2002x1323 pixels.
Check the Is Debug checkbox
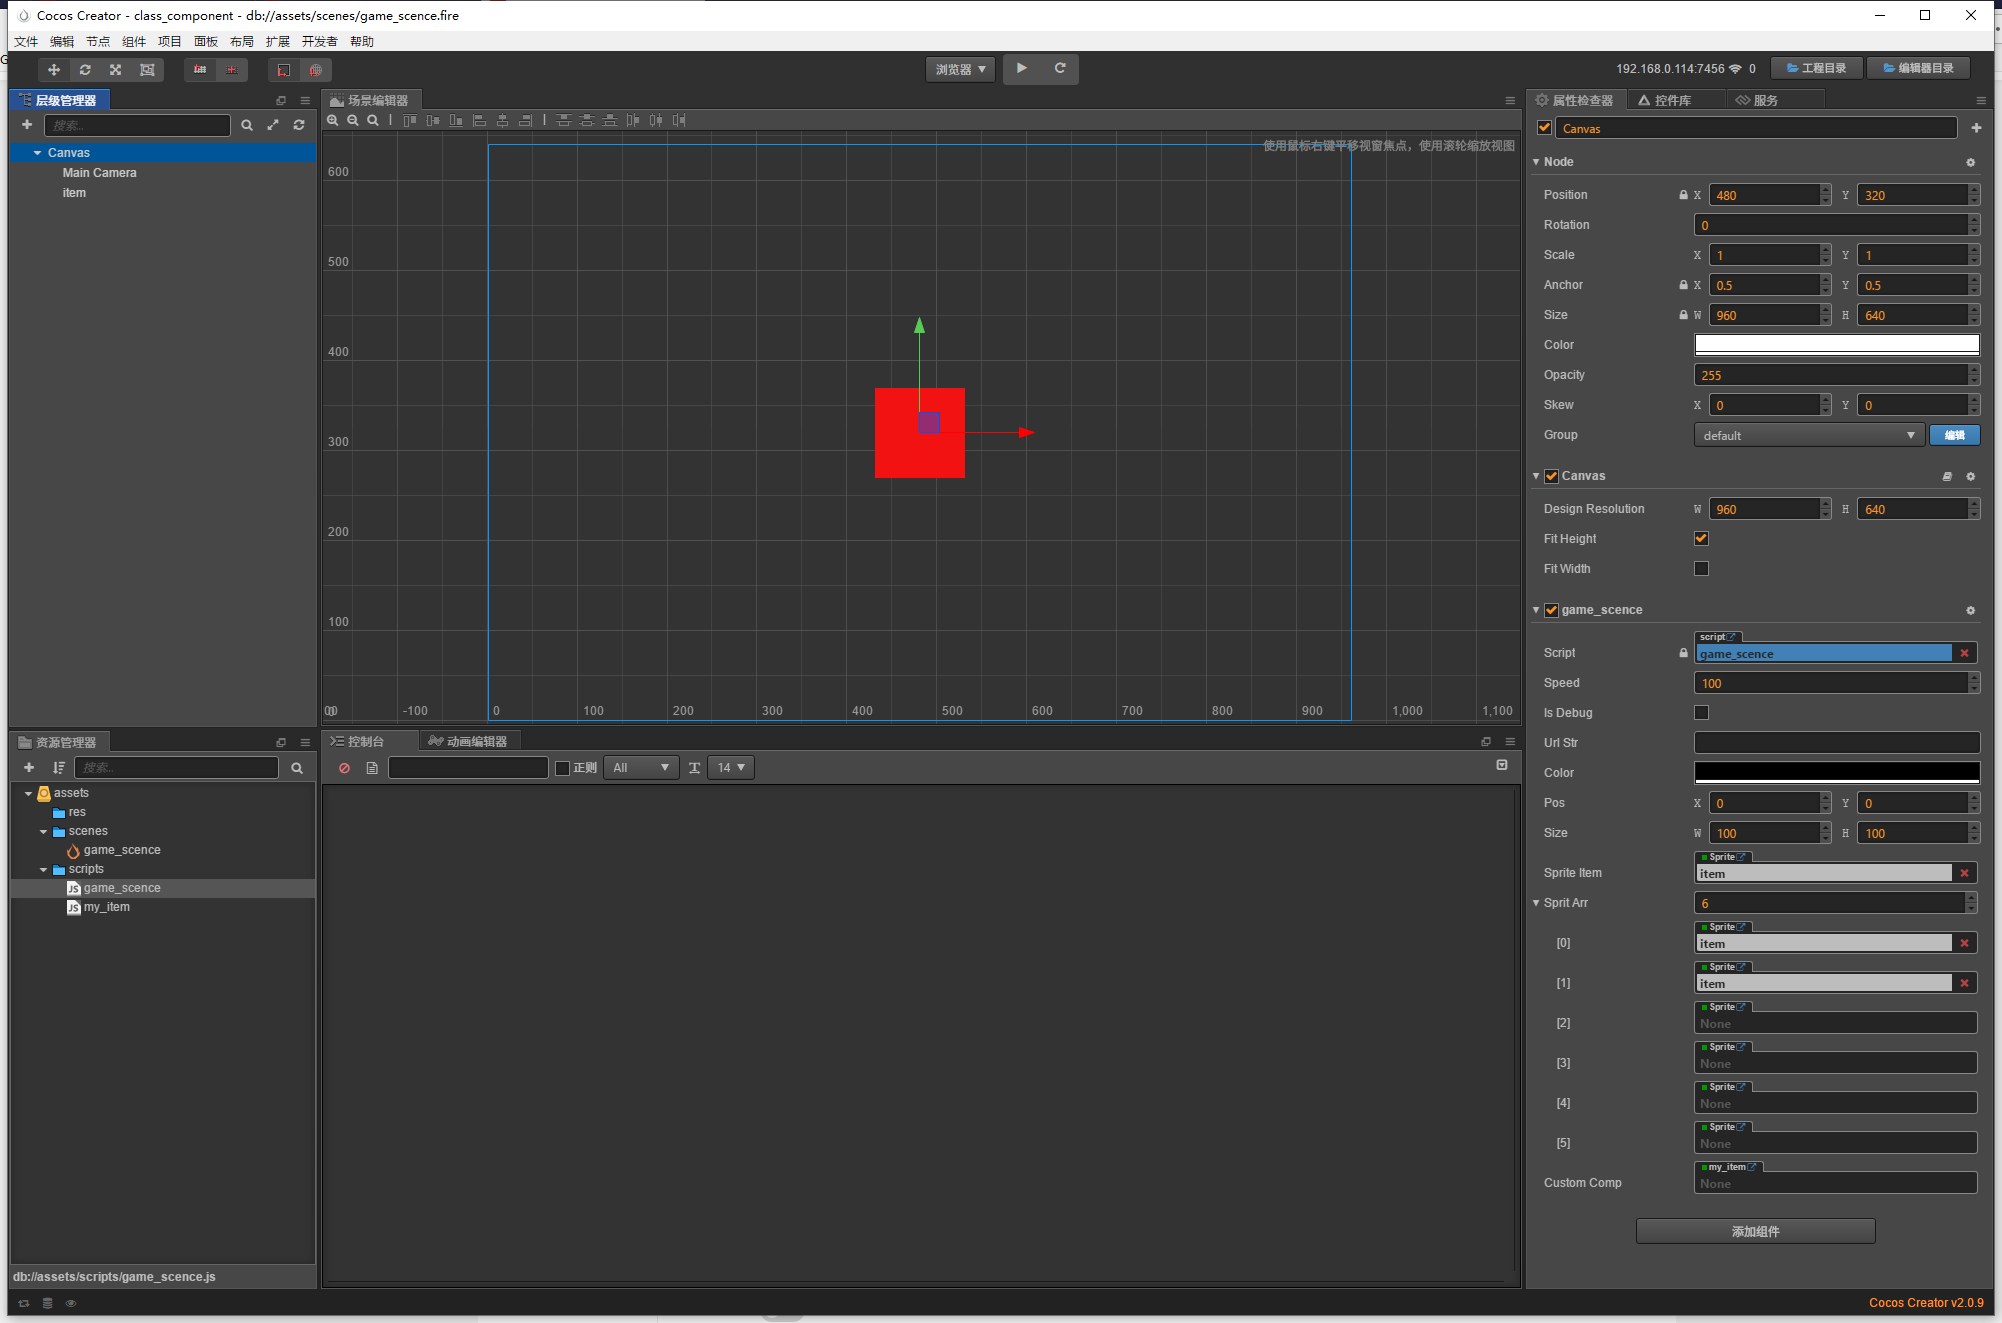click(1701, 713)
